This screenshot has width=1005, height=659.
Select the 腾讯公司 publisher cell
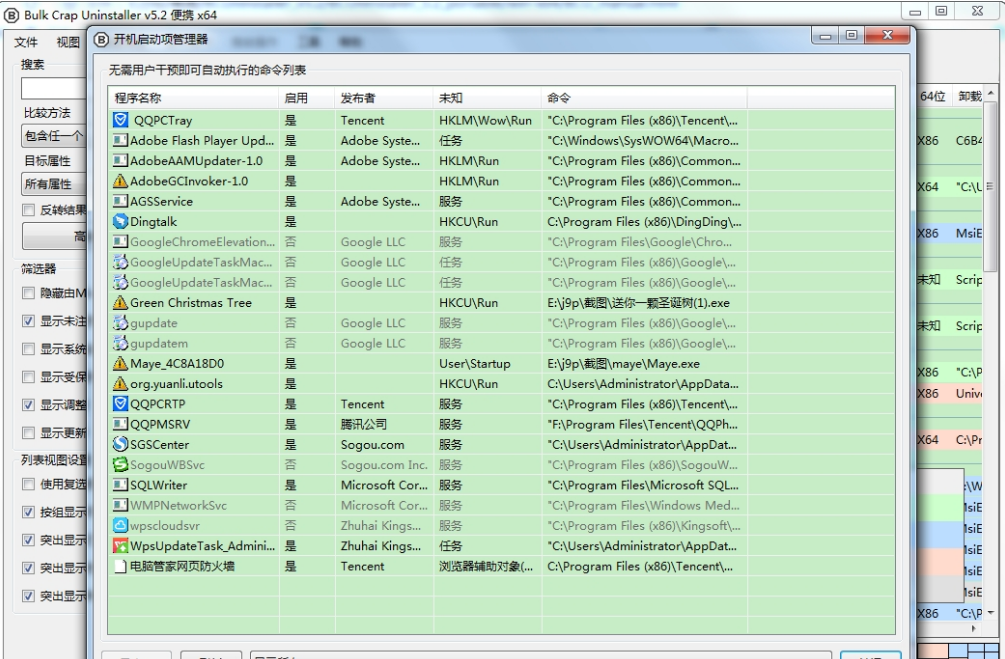[x=383, y=424]
